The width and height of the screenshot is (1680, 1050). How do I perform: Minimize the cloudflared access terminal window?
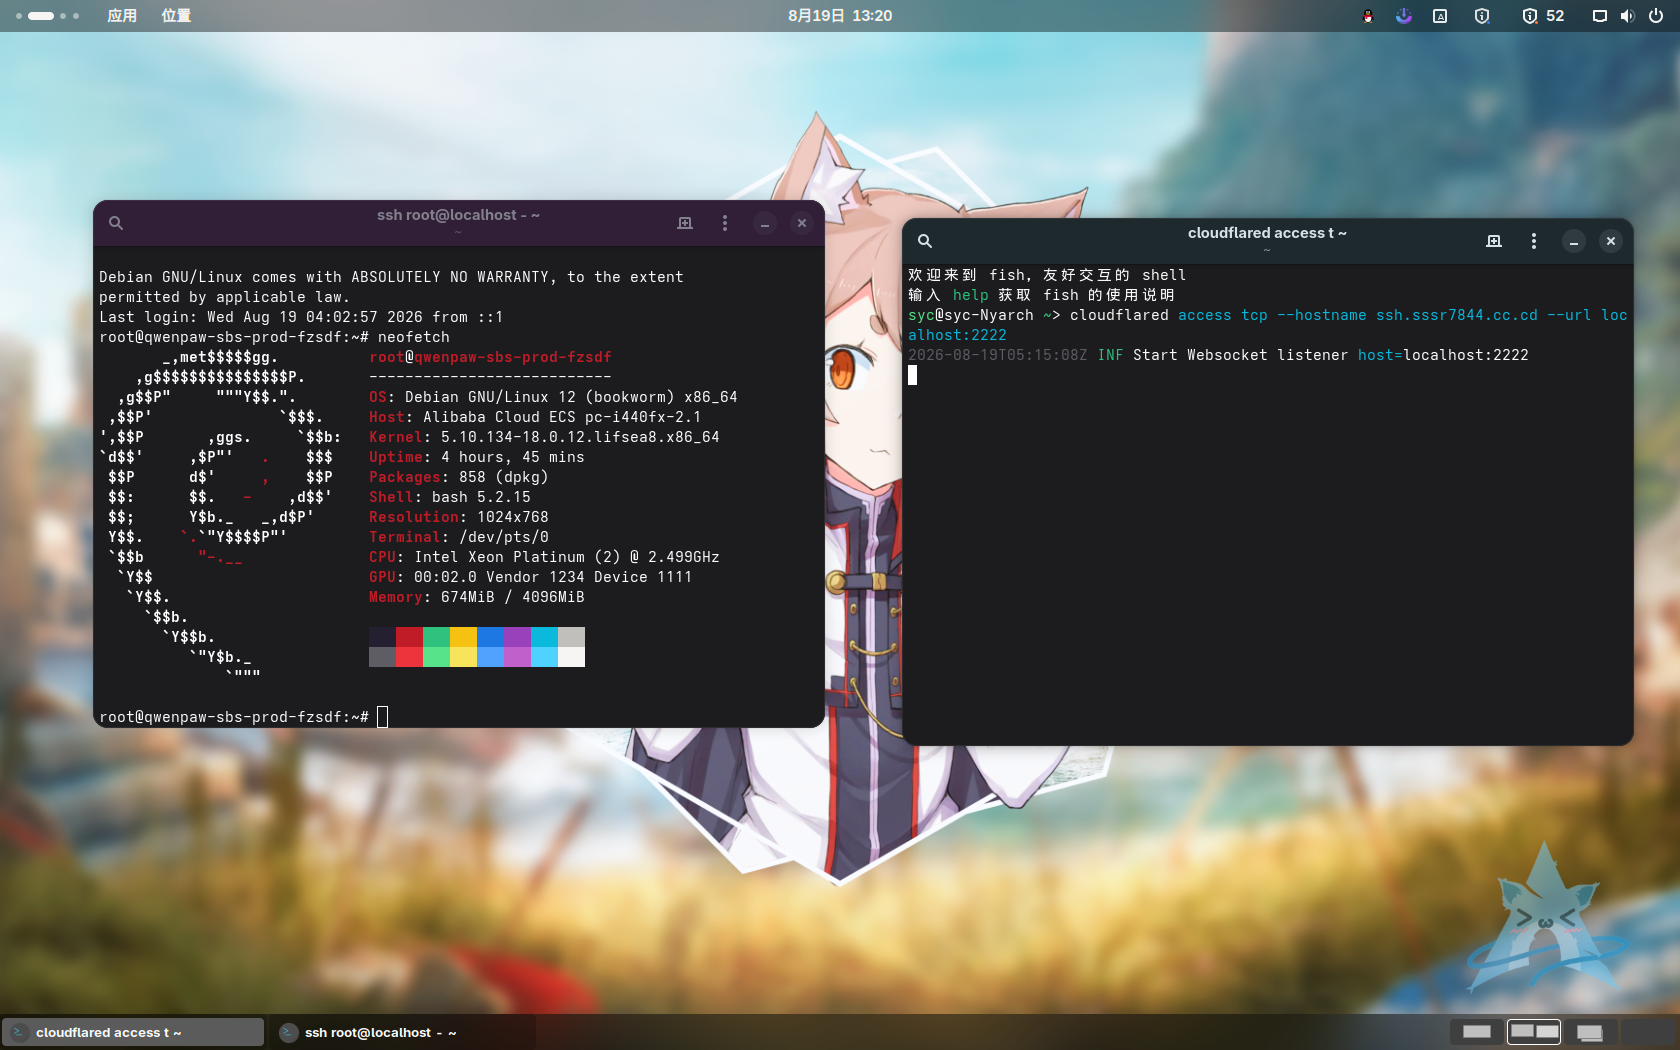pyautogui.click(x=1574, y=241)
